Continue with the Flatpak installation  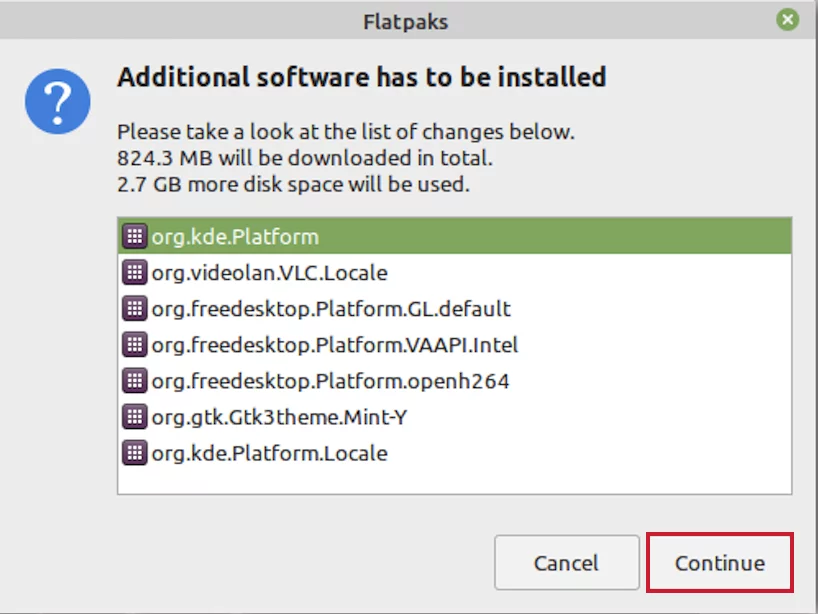point(720,562)
